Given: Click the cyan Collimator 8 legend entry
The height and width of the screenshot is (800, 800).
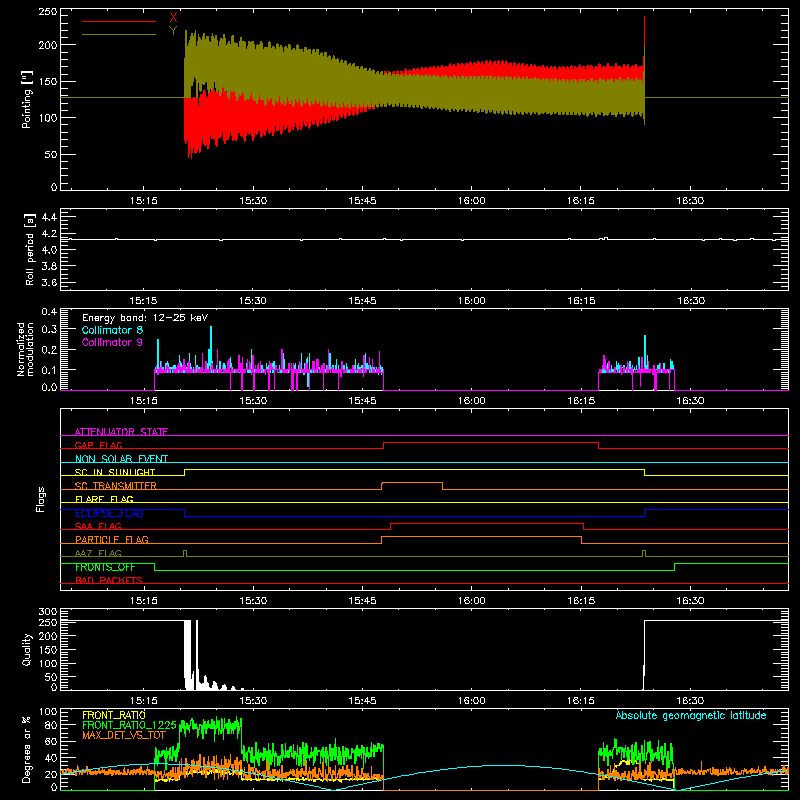Looking at the screenshot, I should (112, 330).
